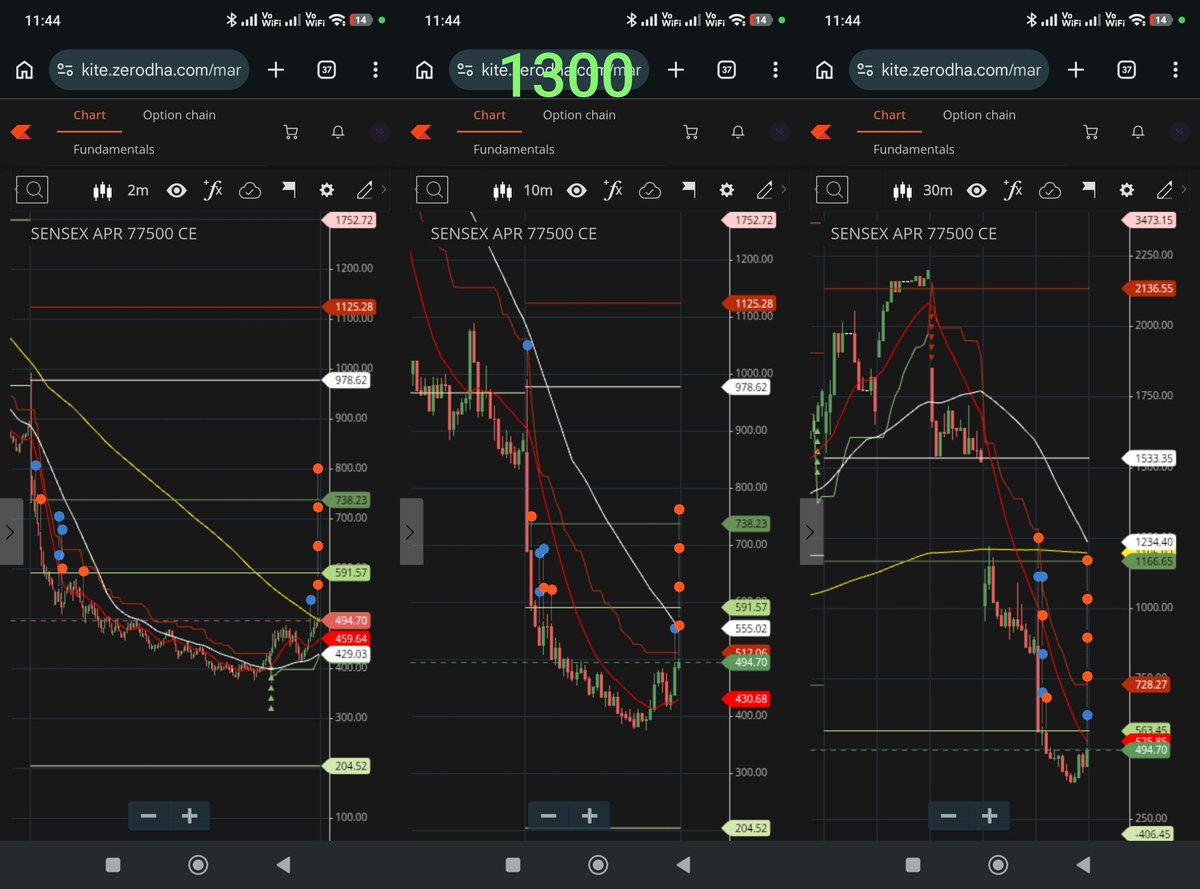Open fx studies in the 10m chart panel
This screenshot has height=889, width=1200.
[612, 190]
